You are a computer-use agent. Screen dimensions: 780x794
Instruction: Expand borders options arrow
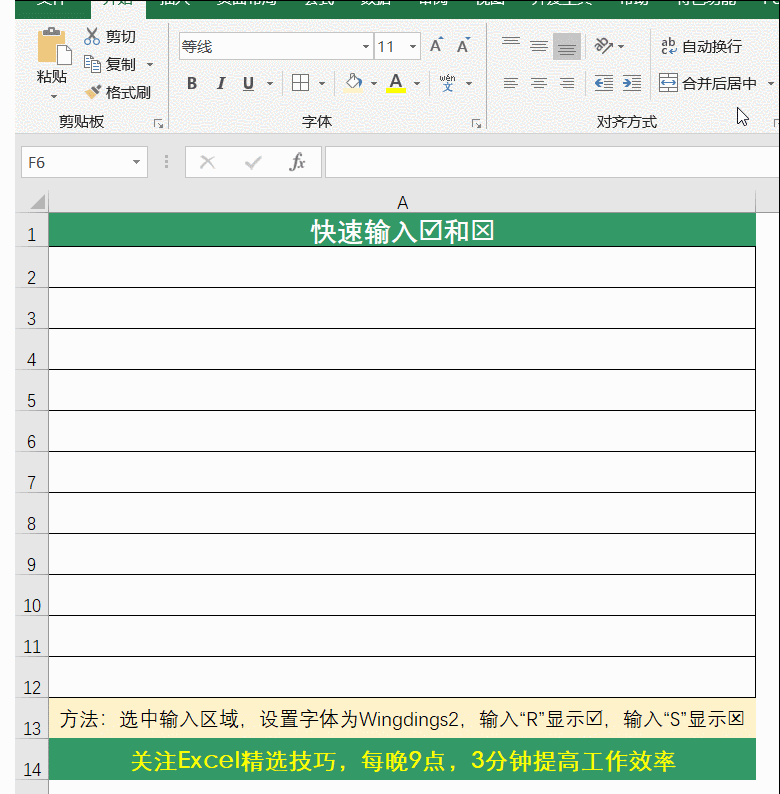pyautogui.click(x=322, y=83)
